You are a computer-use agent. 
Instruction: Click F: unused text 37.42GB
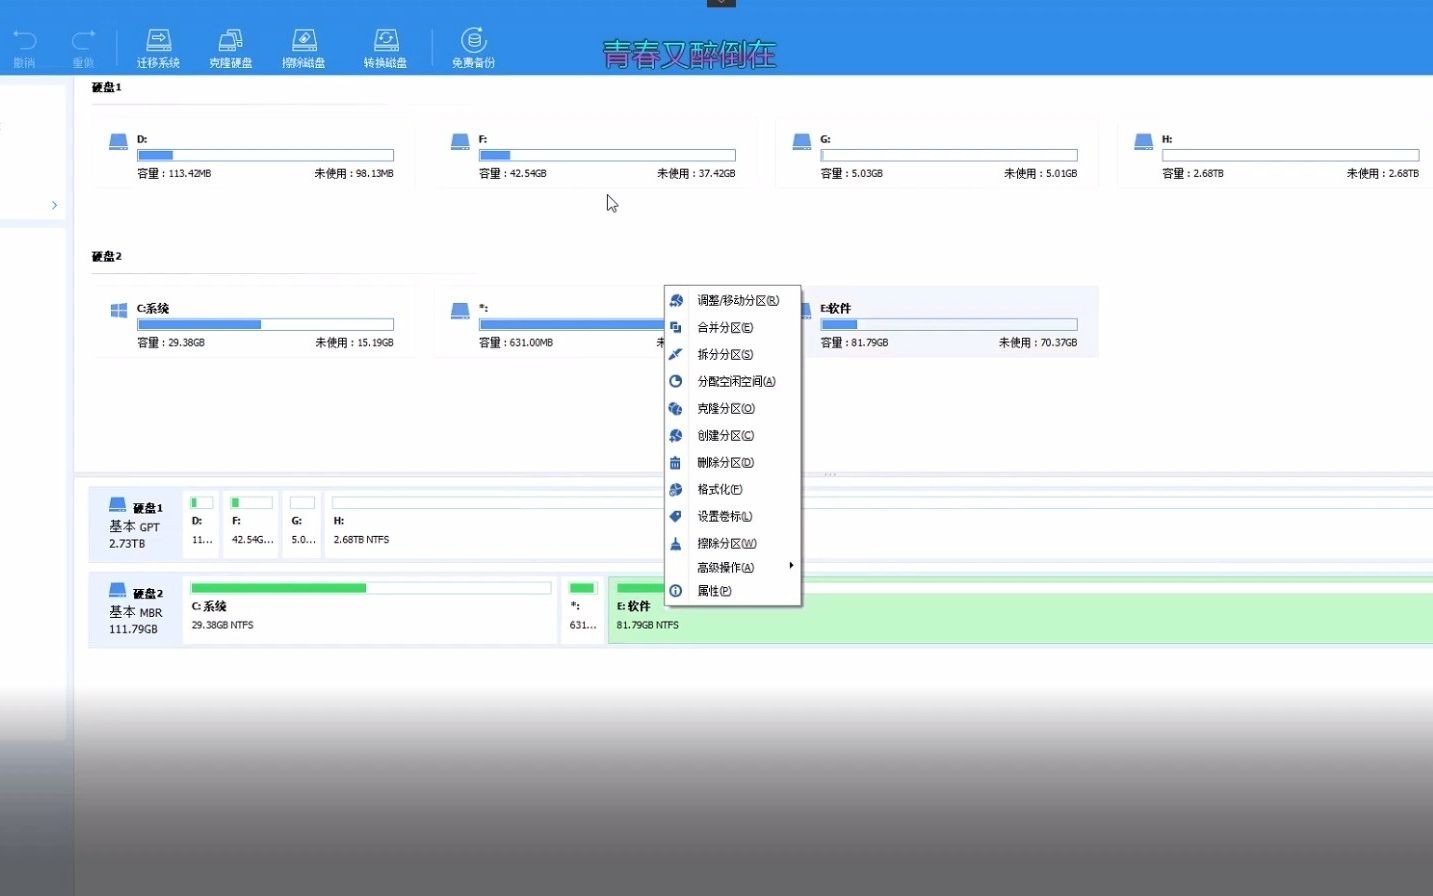[696, 173]
